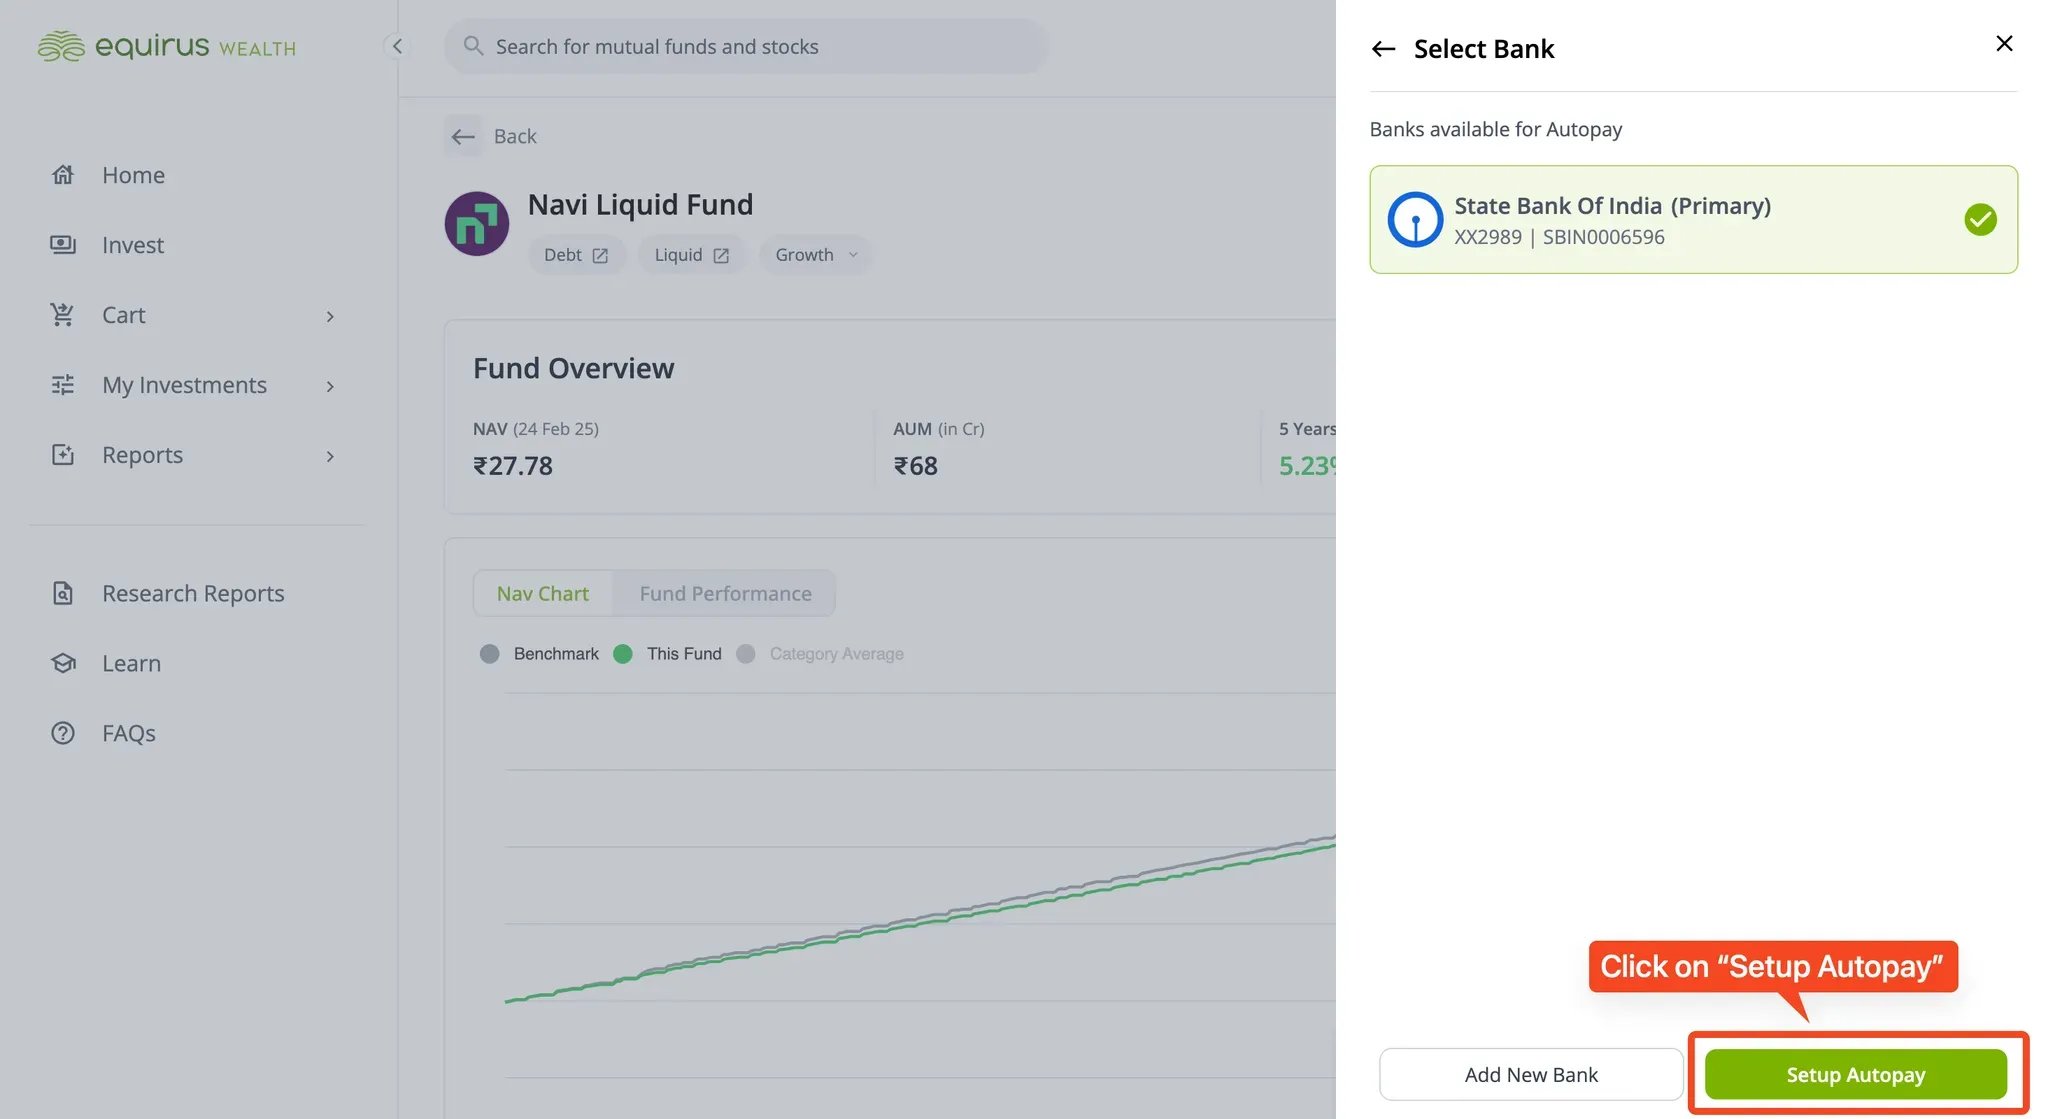
Task: Toggle the green checkmark on State Bank card
Action: click(1980, 220)
